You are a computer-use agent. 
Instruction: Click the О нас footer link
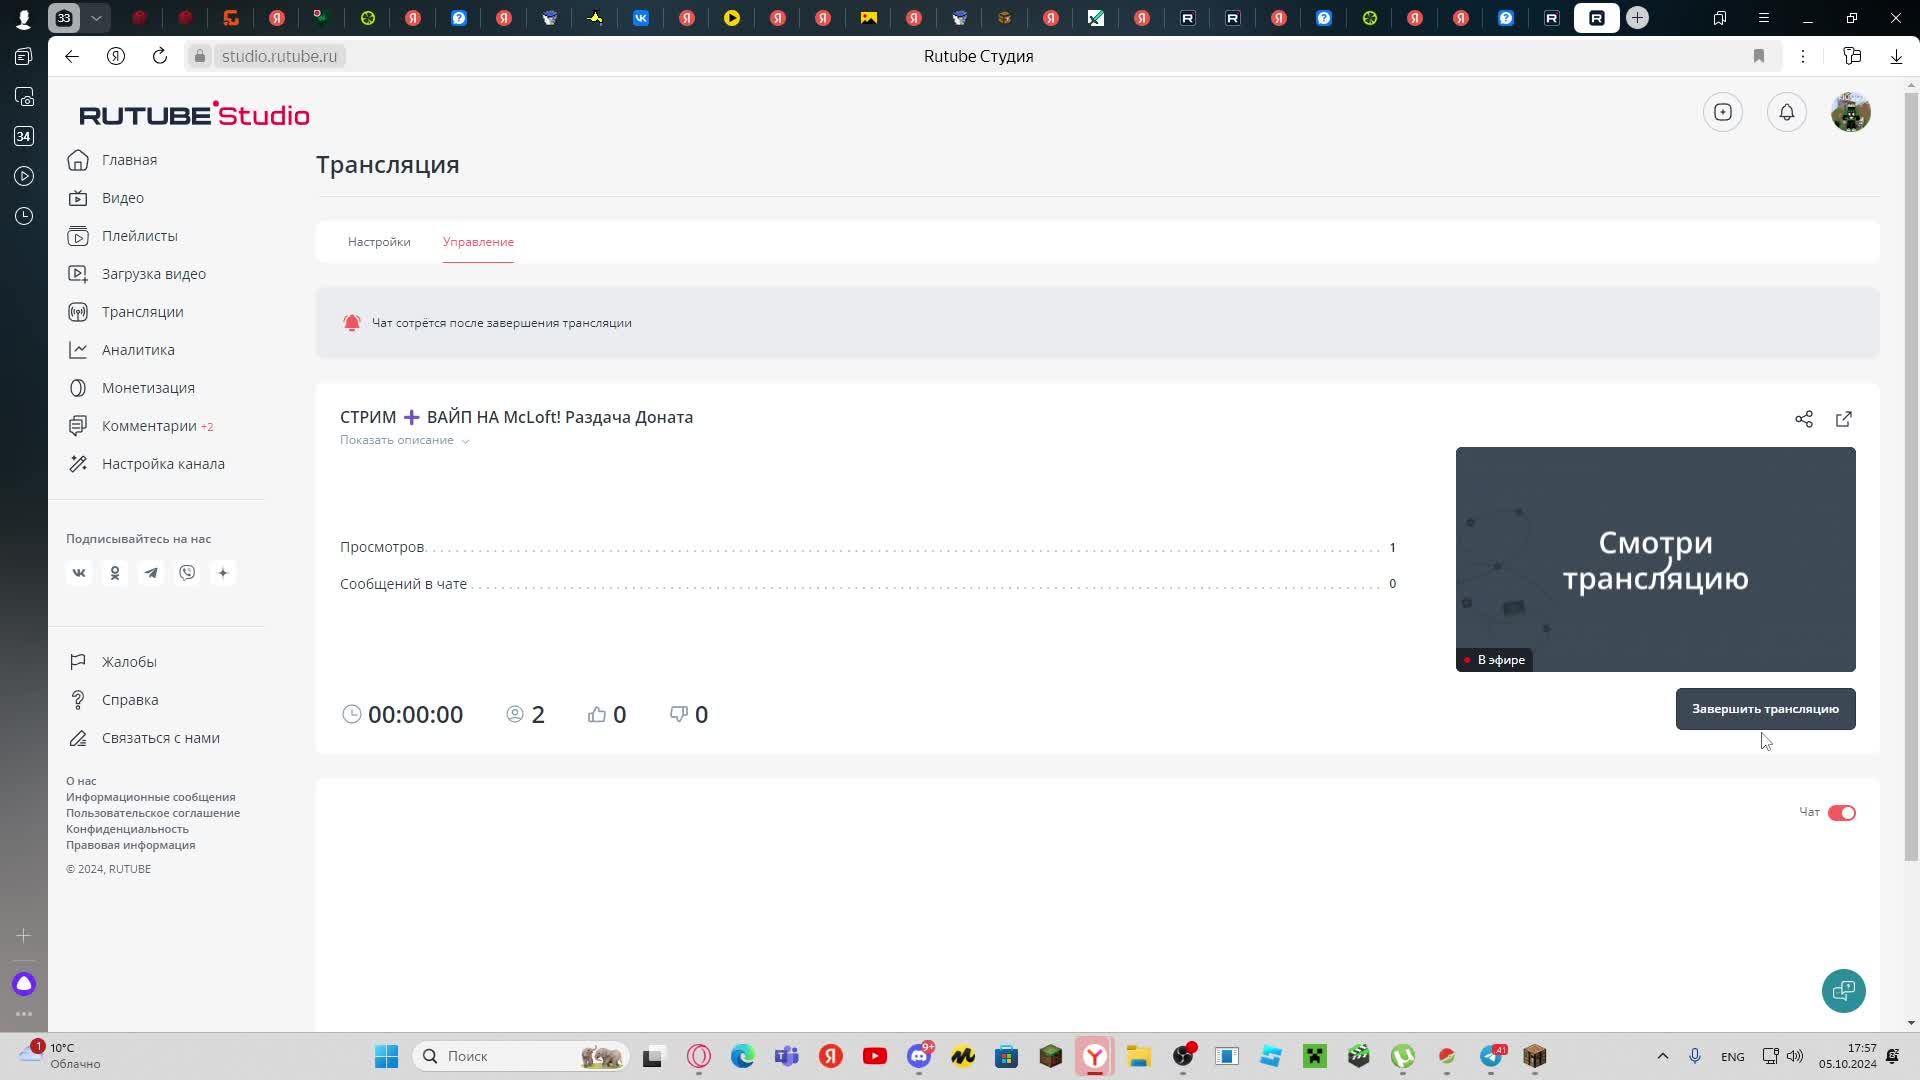[x=81, y=781]
